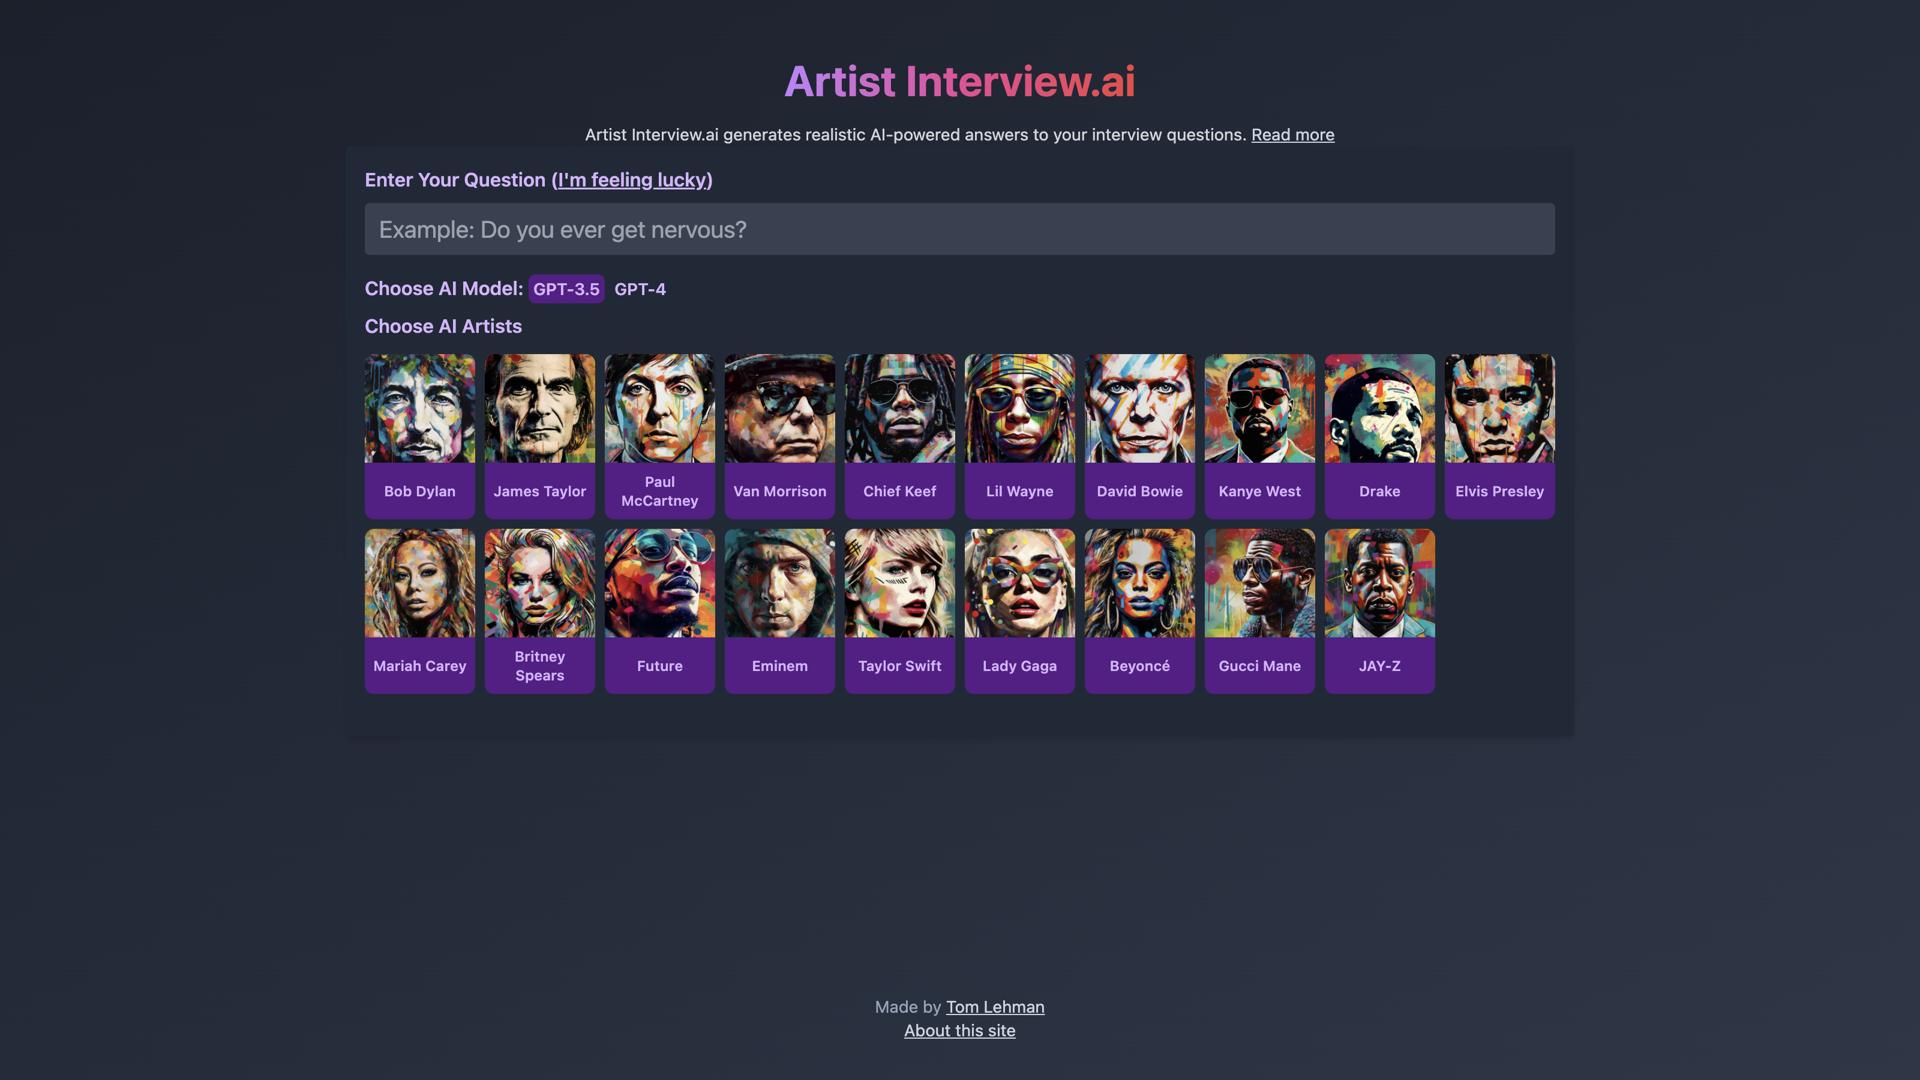Select the Bob Dylan artist thumbnail
1920x1080 pixels.
419,435
